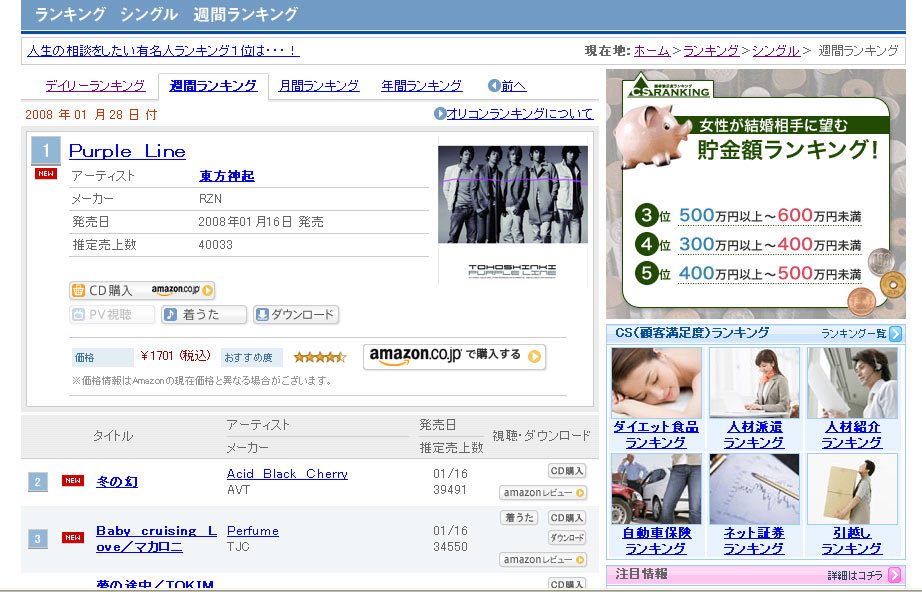Image resolution: width=922 pixels, height=592 pixels.
Task: Click the amazon.co.jpで購入する button
Action: coord(455,356)
